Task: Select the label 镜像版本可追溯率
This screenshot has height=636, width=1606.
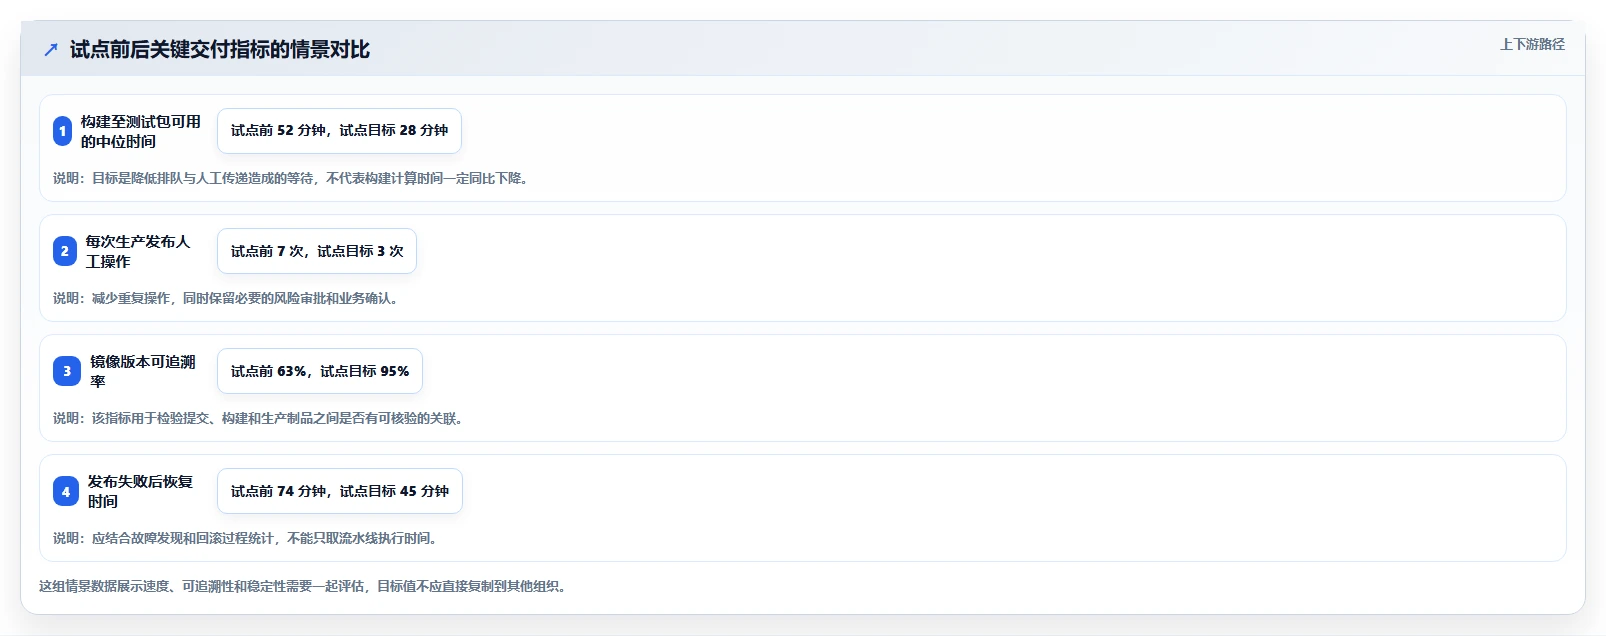Action: click(143, 371)
